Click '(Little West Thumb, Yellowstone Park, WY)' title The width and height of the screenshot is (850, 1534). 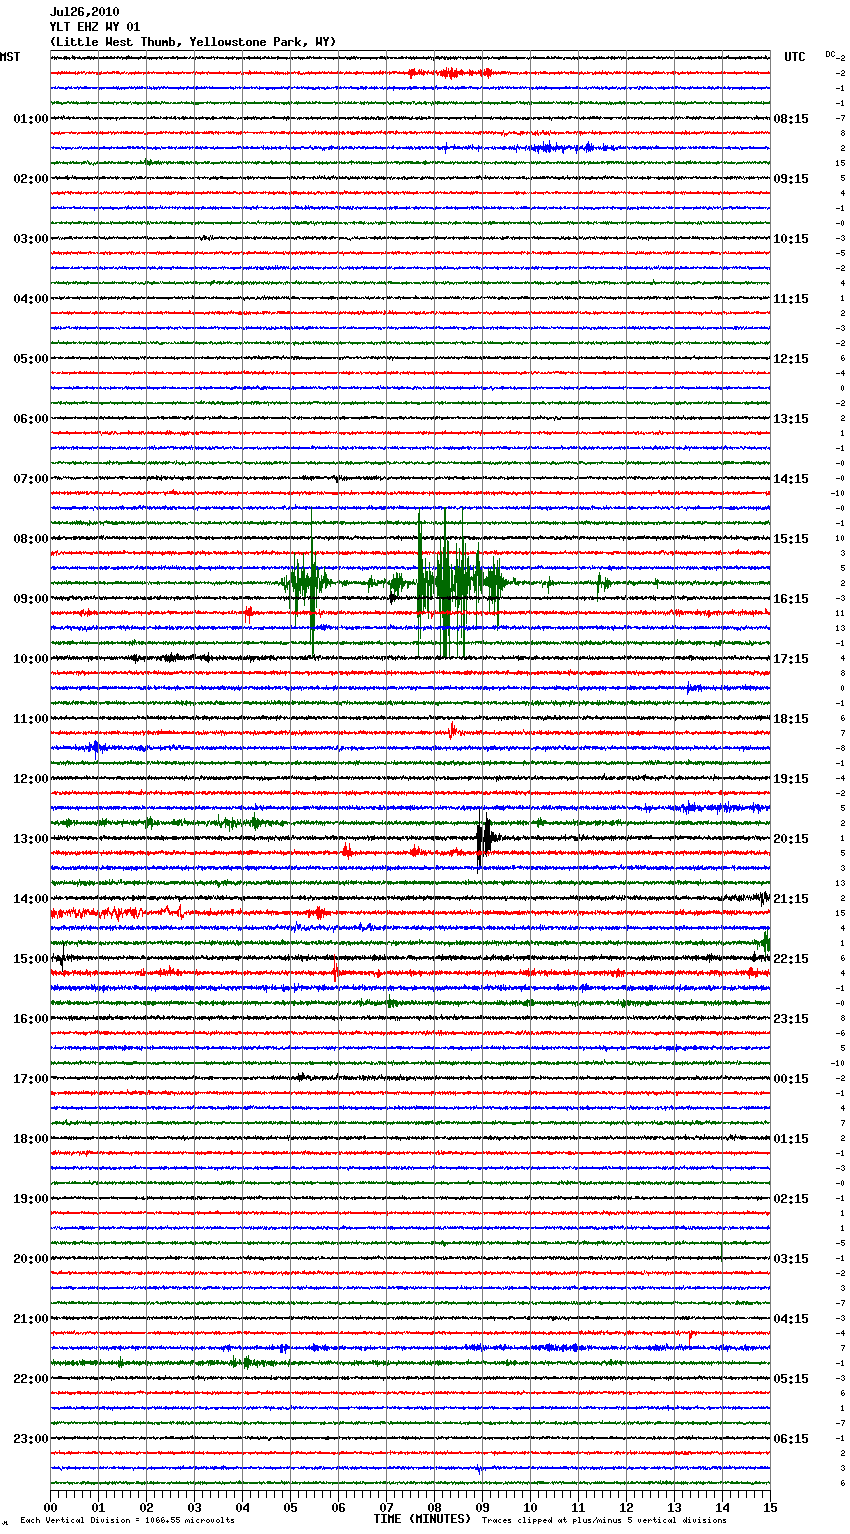193,42
